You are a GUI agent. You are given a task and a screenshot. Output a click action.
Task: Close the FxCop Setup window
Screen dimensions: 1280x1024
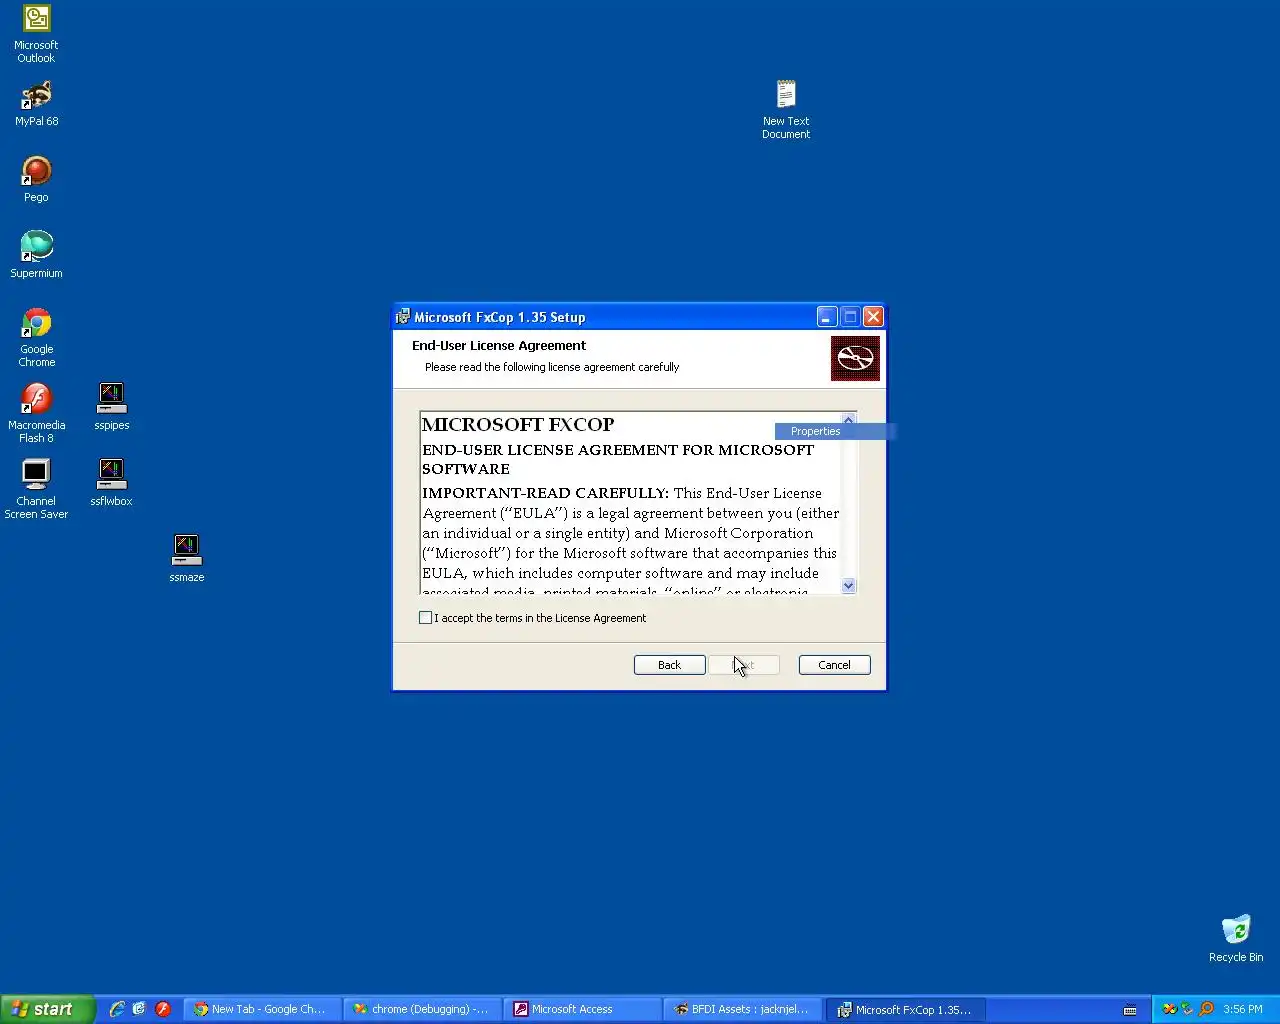coord(873,317)
